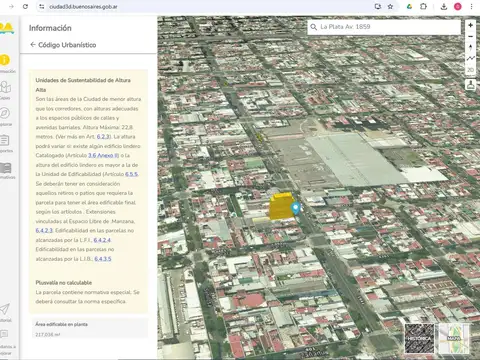Toggle terrain relief line icon
Viewport: 480px width, 360px height.
tap(470, 59)
